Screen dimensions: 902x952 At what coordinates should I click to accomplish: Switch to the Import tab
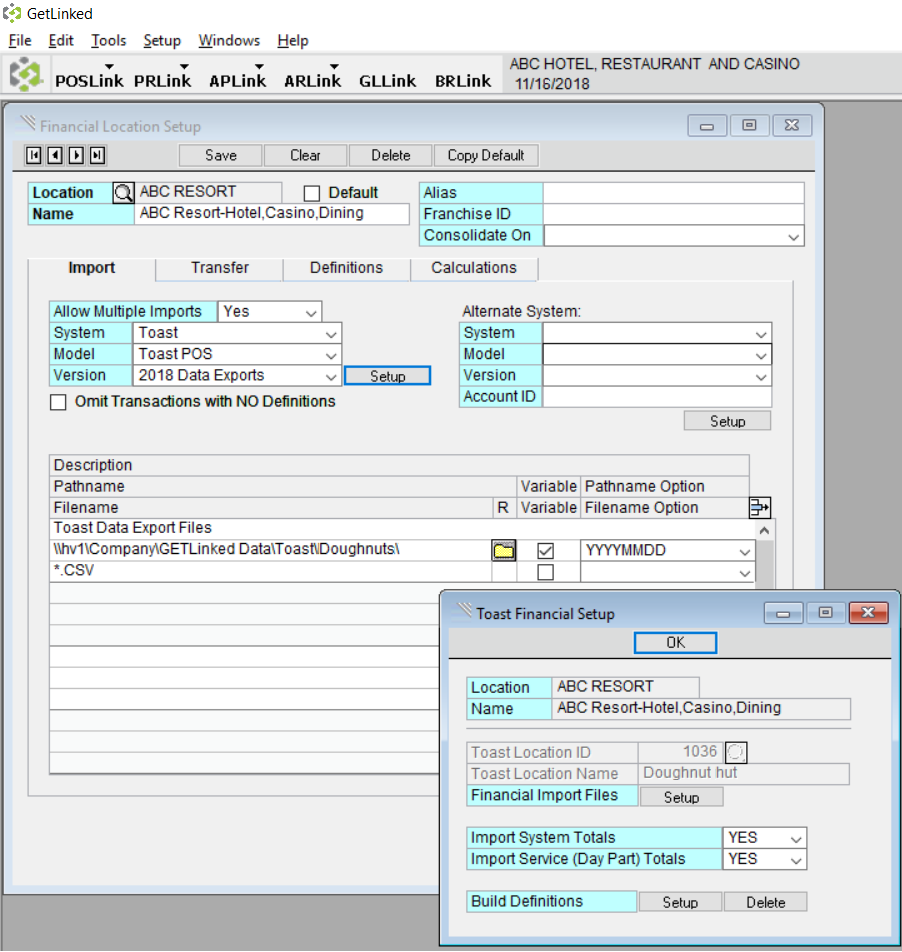[x=92, y=268]
